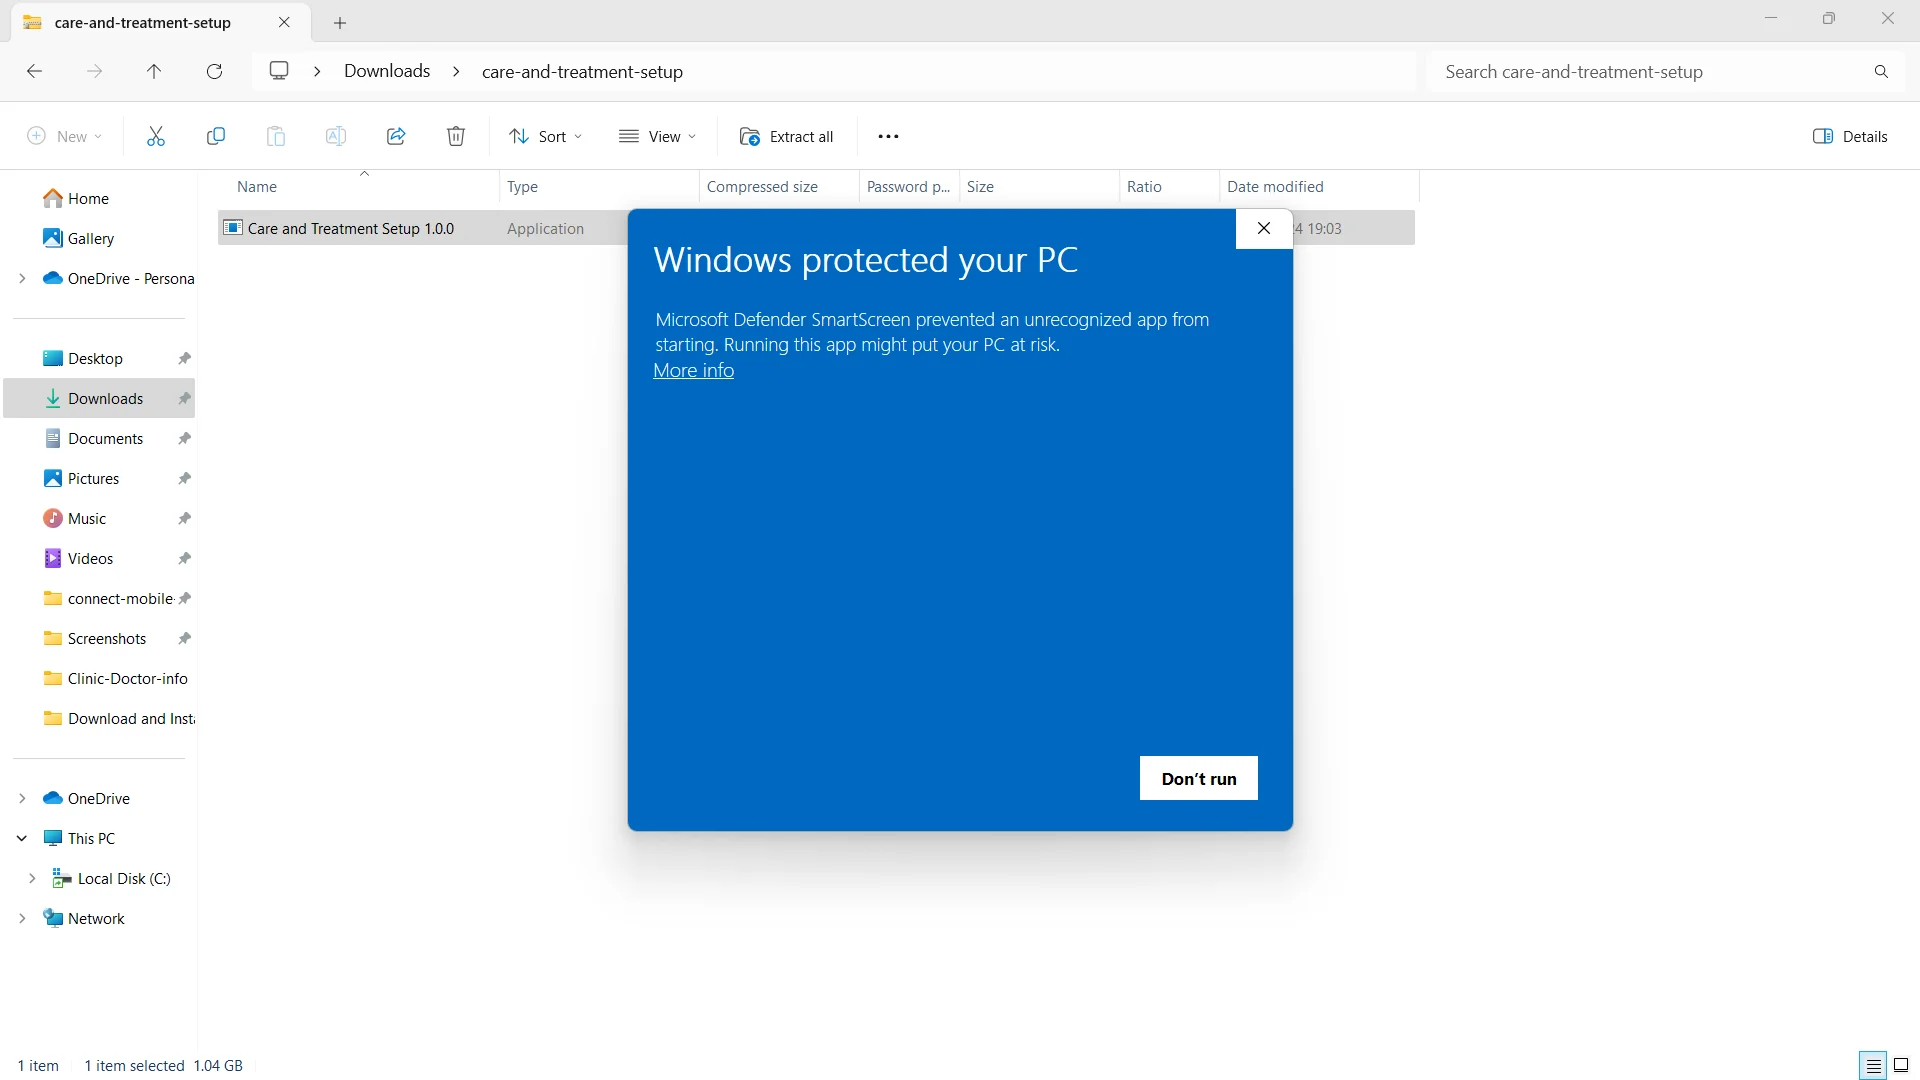Screen dimensions: 1920x1080
Task: Expand the This PC tree item
Action: 18,837
